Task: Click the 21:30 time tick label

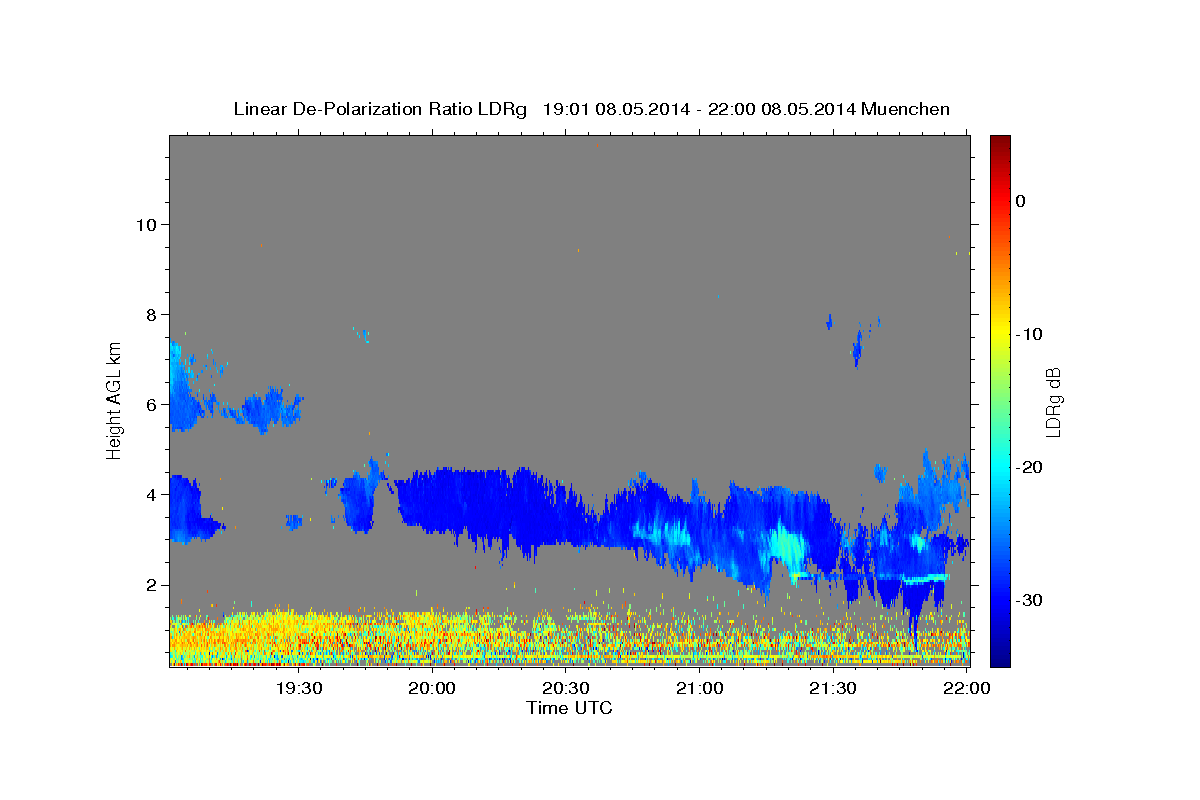Action: 833,688
